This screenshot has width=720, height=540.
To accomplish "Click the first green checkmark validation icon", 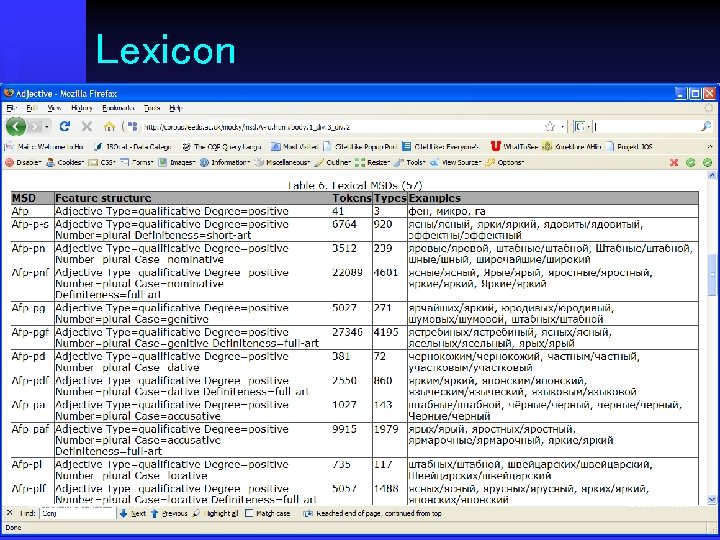I will (x=691, y=162).
